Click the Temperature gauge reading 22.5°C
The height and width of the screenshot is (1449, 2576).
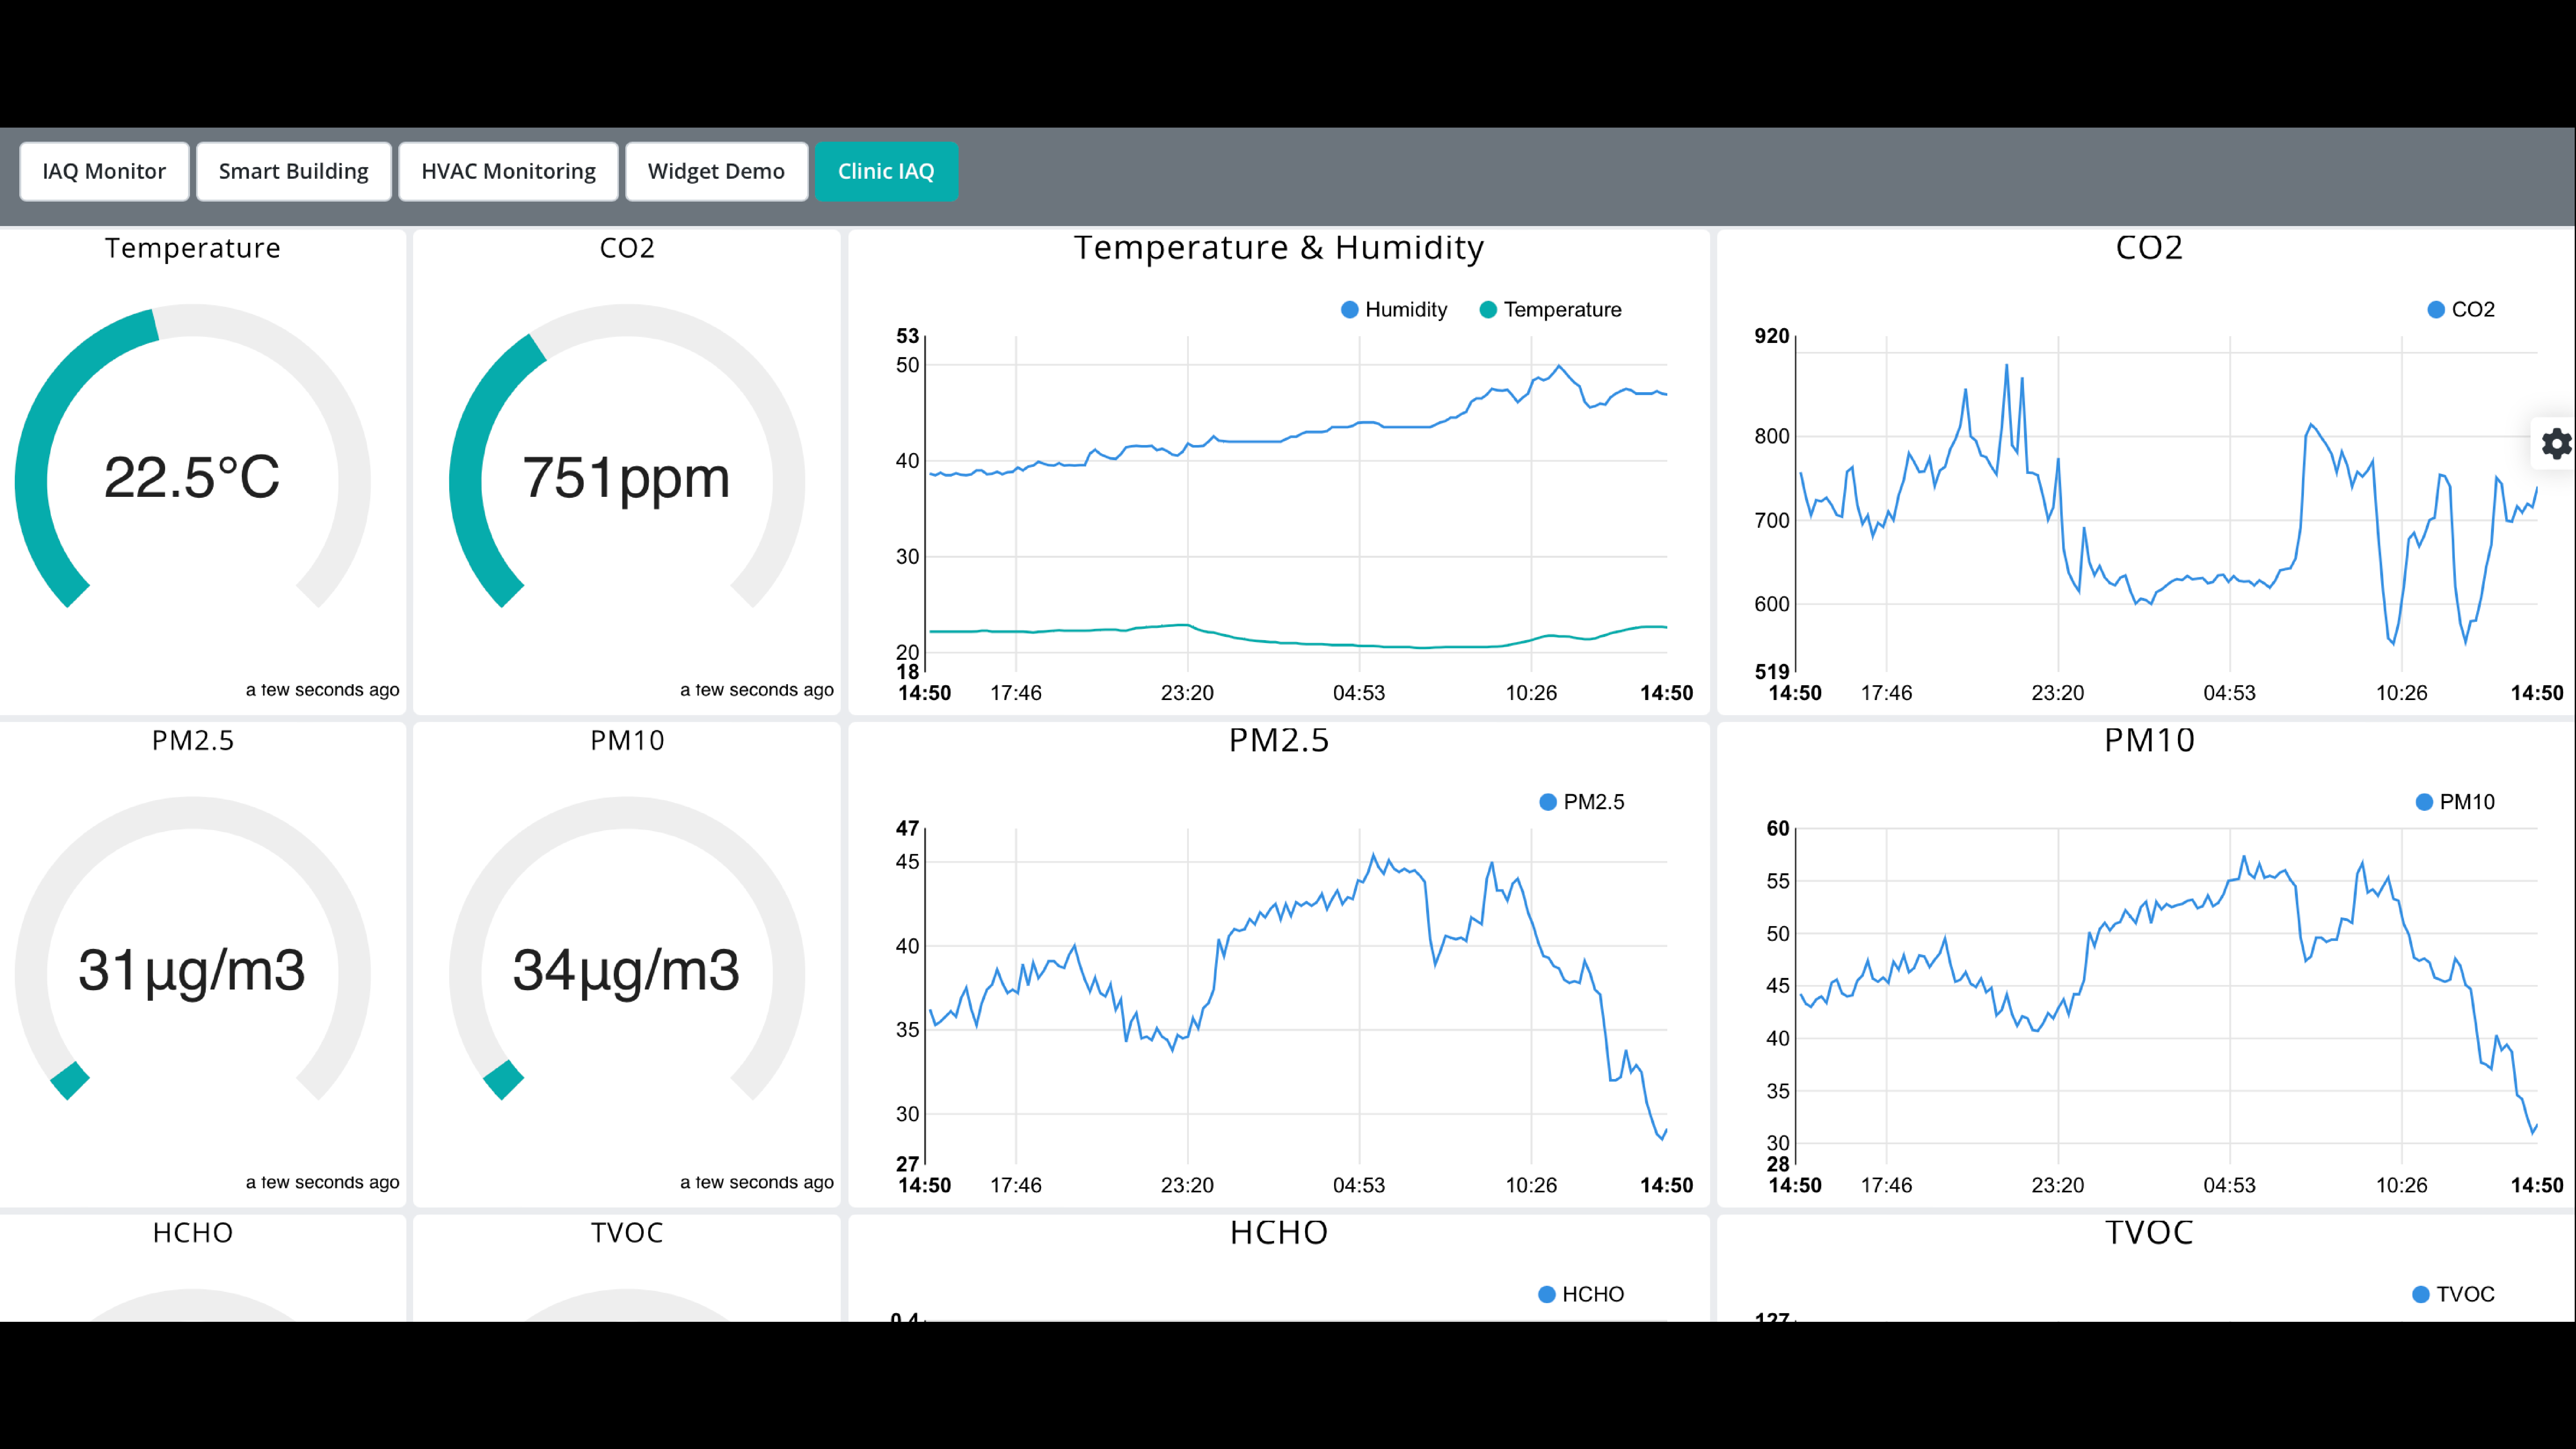[x=192, y=477]
